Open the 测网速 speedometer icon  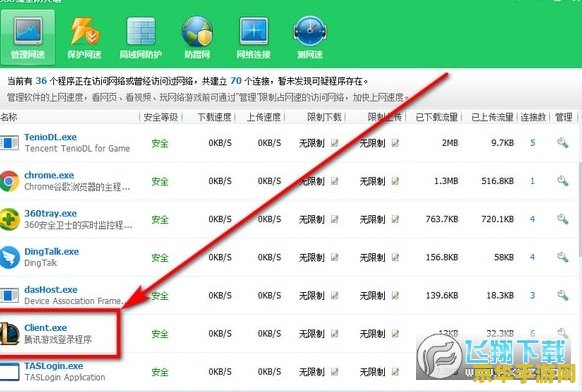(310, 31)
